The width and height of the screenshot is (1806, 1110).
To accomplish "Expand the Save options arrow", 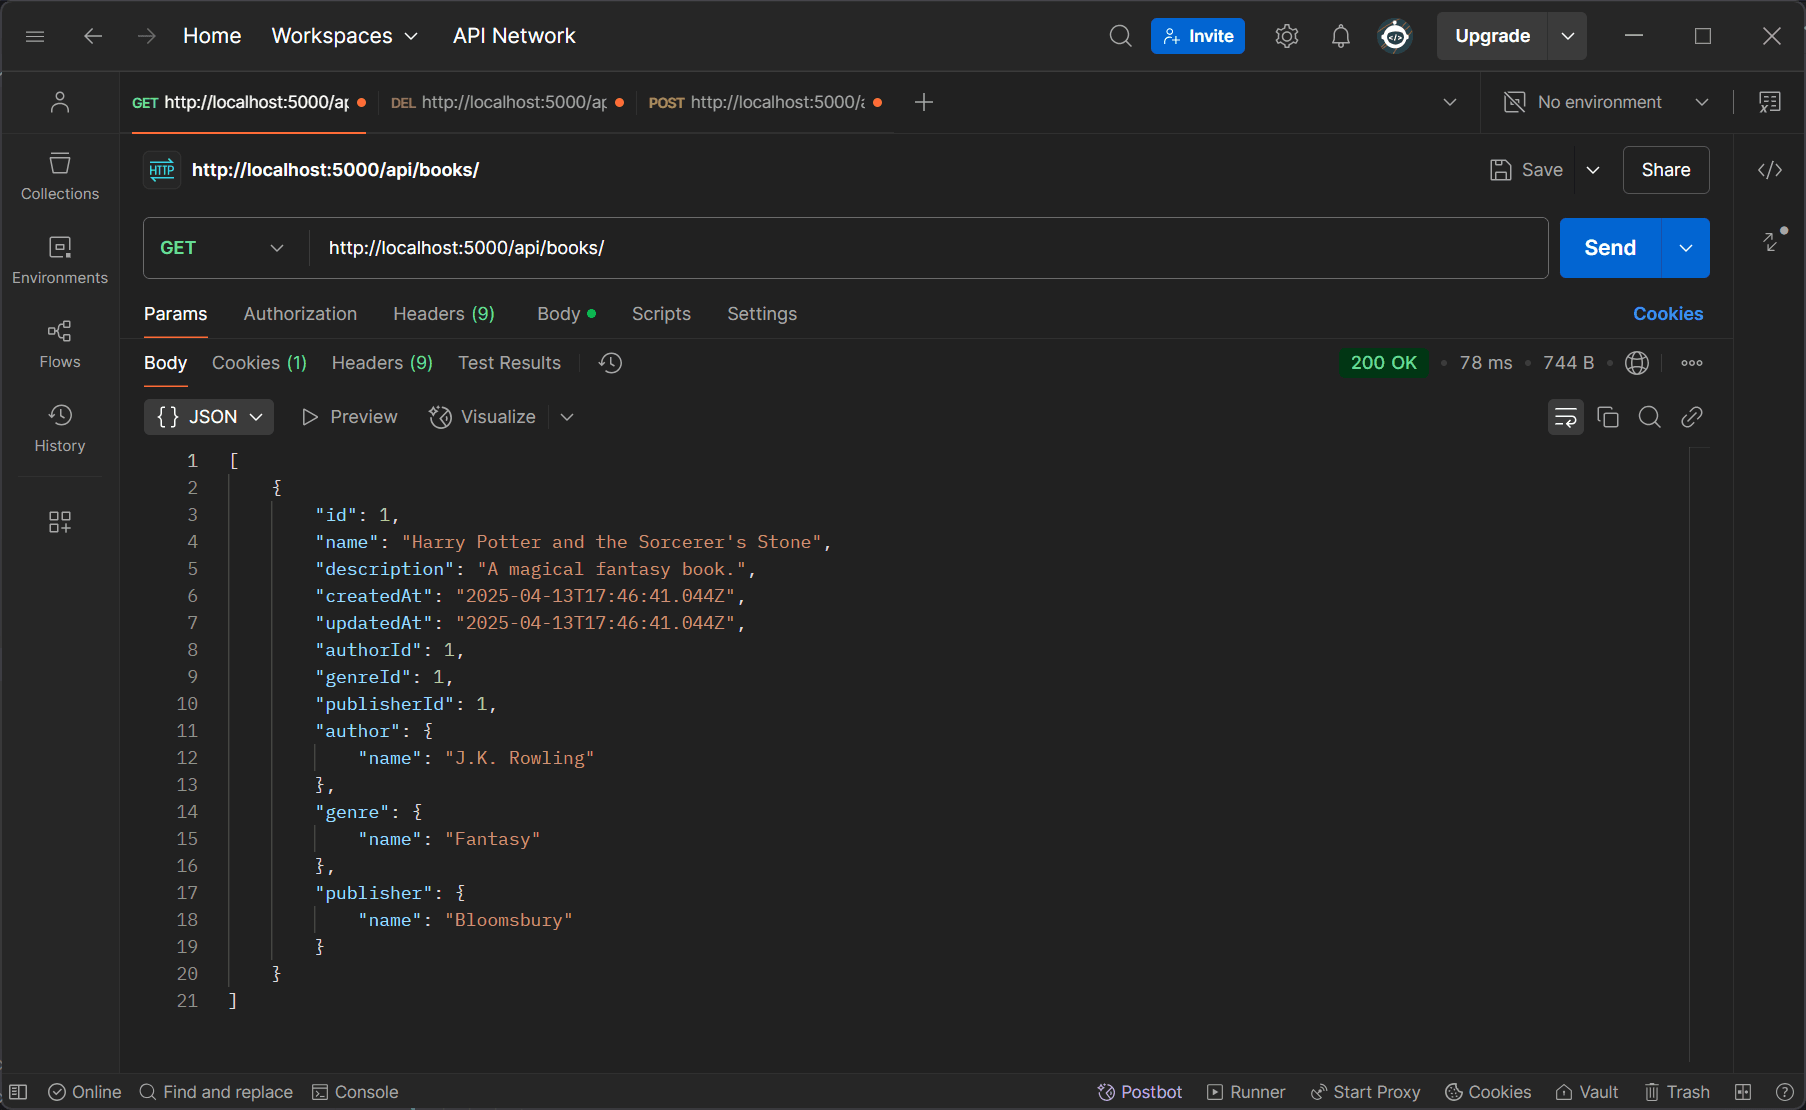I will coord(1593,170).
